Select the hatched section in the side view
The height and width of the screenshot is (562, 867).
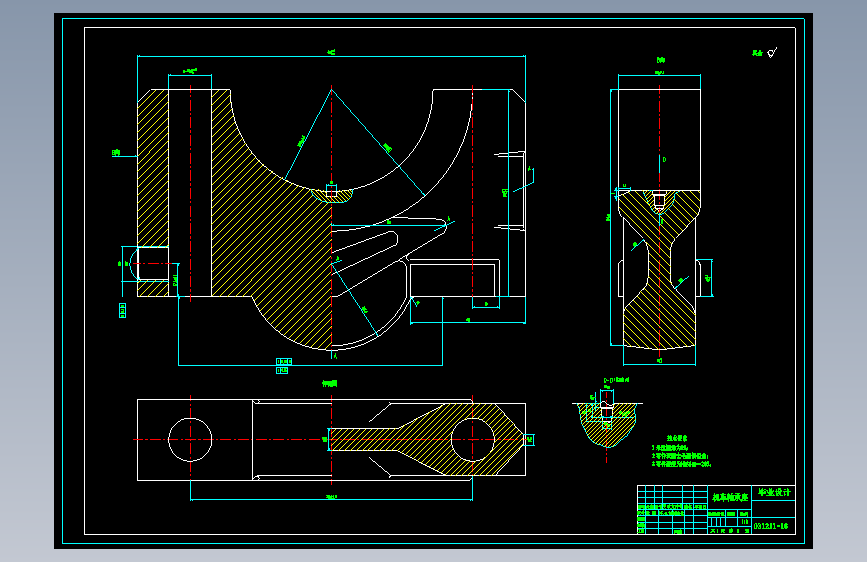659,270
